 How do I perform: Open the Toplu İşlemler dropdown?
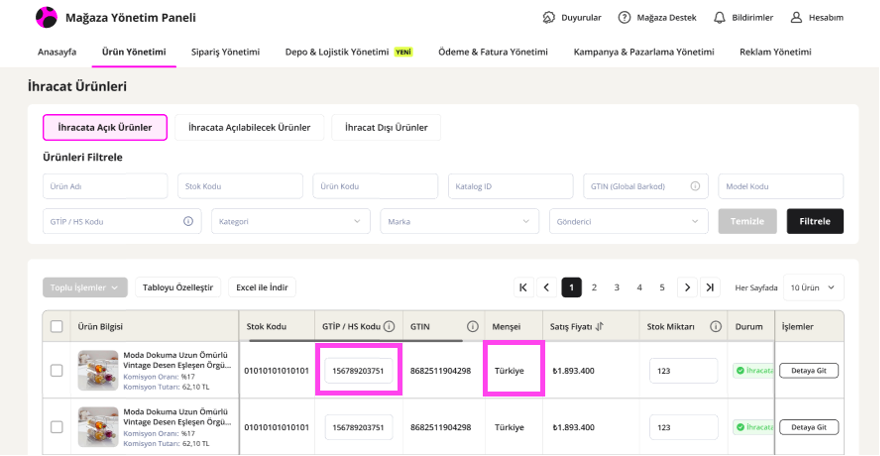tap(85, 288)
